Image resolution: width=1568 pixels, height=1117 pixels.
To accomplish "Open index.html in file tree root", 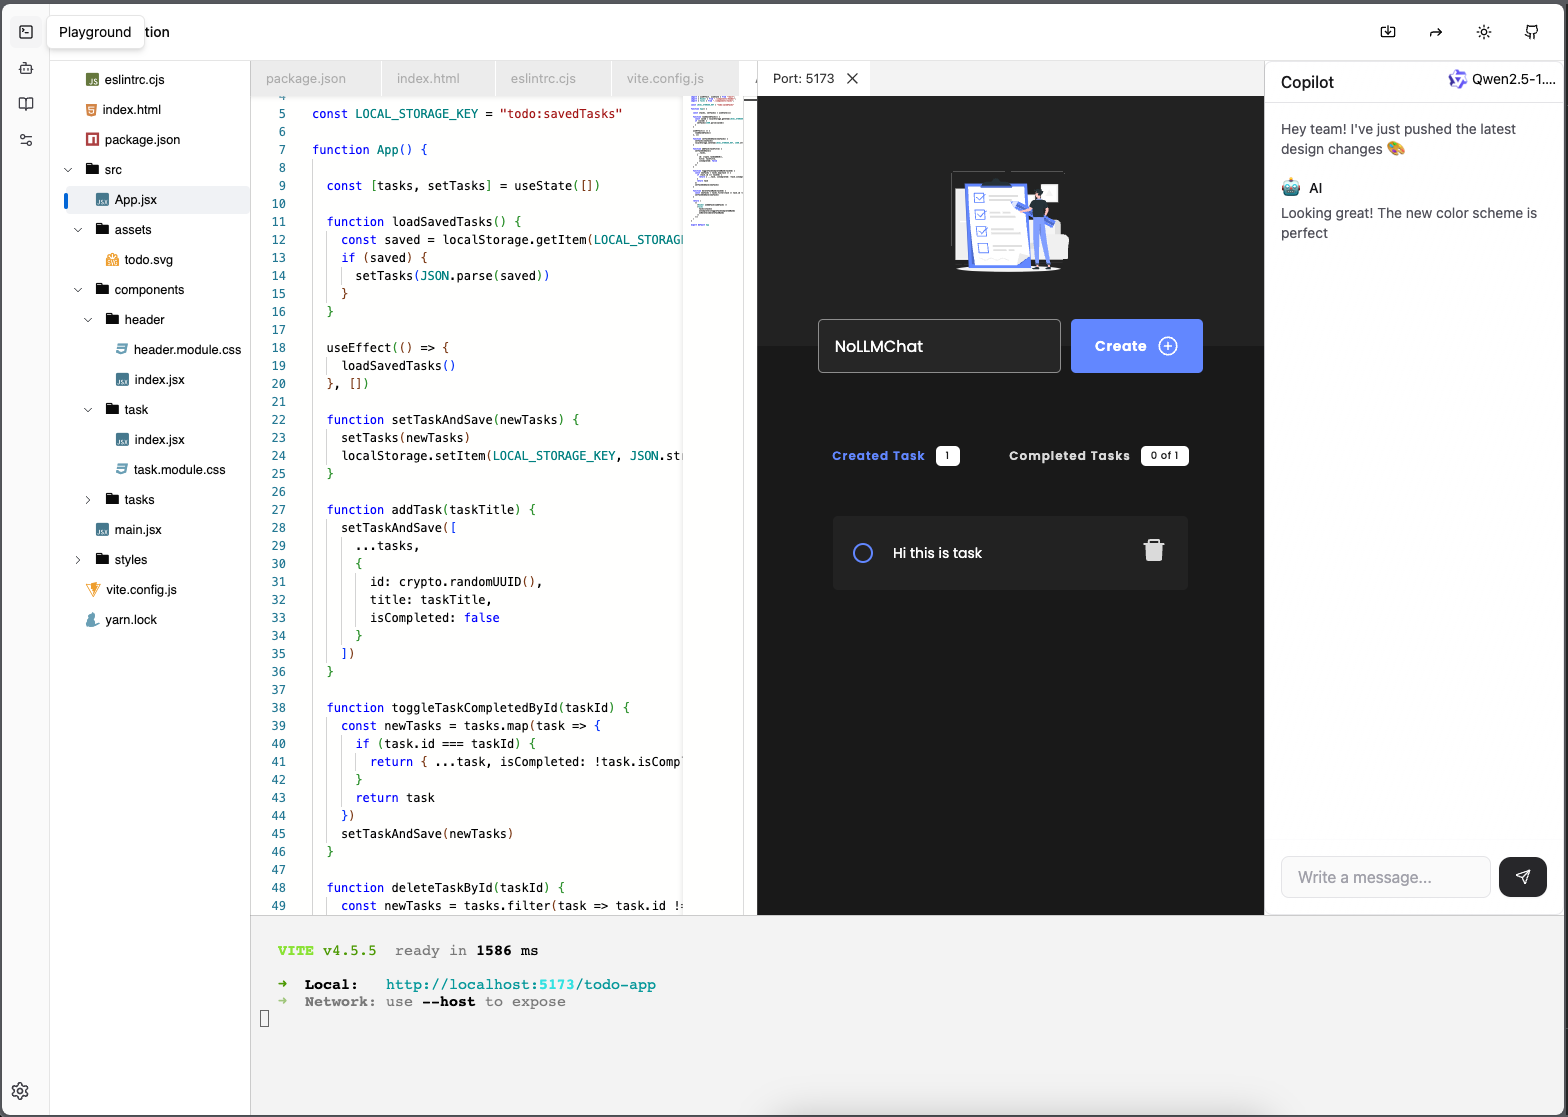I will 132,110.
